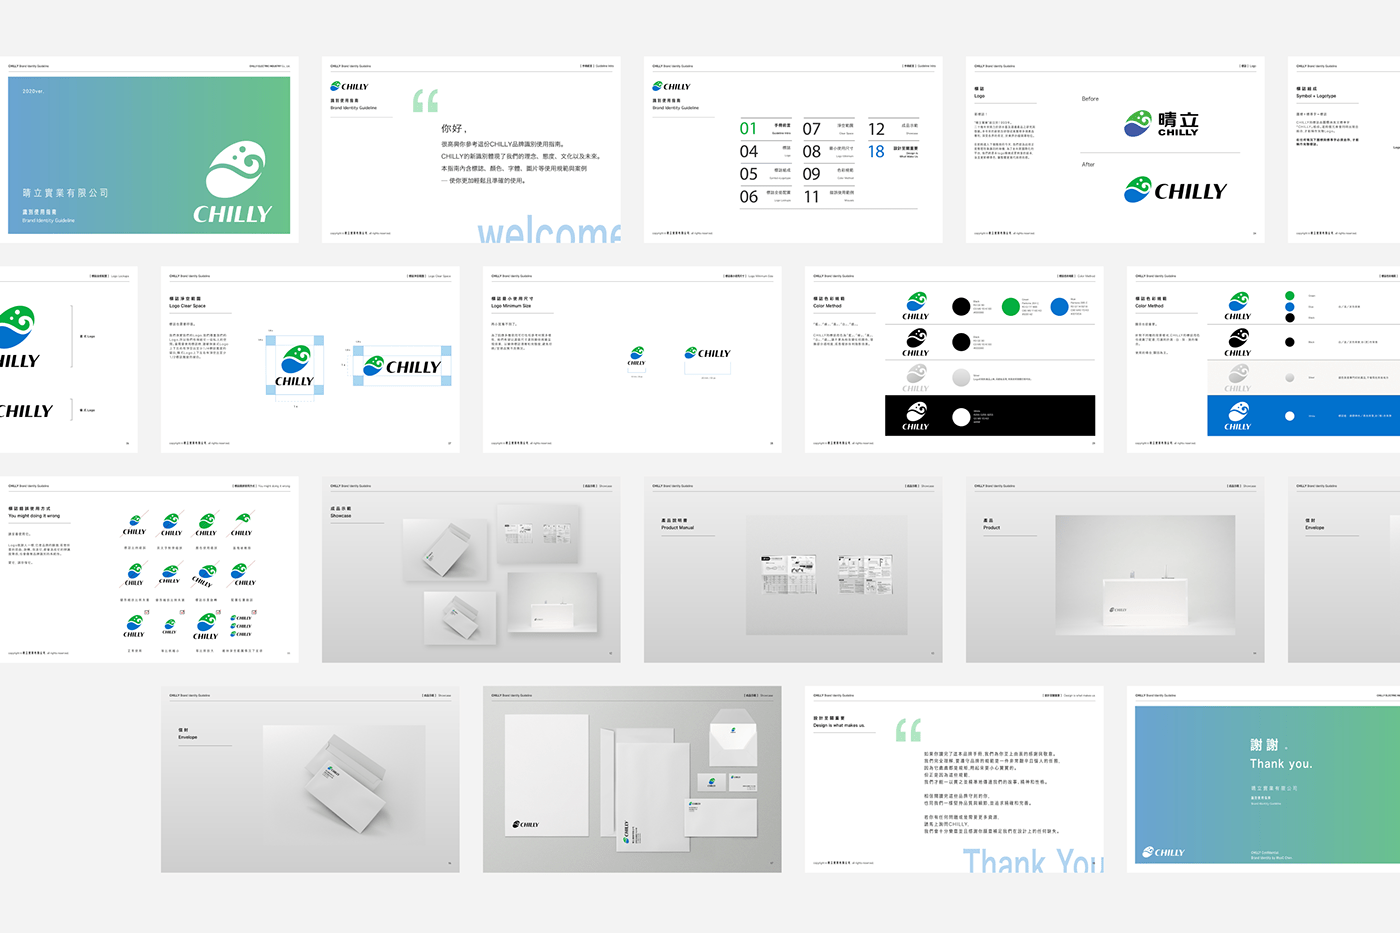Click the green quotation mark on design slide

point(908,730)
